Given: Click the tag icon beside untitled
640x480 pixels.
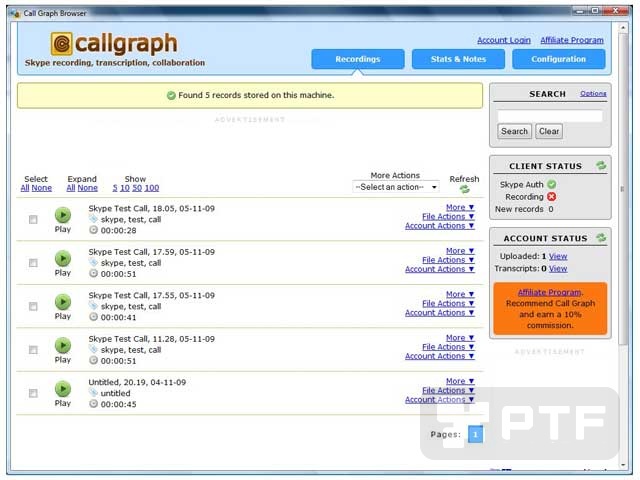Looking at the screenshot, I should 93,393.
